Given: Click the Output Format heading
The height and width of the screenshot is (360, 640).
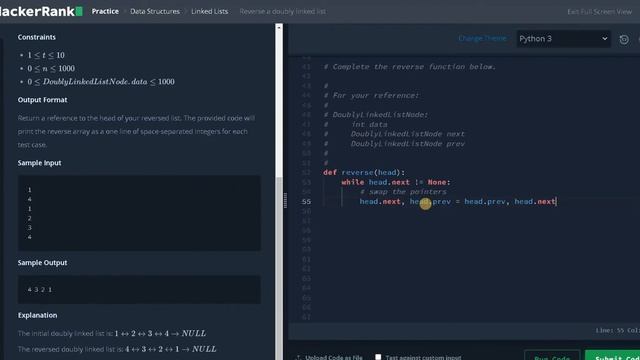Looking at the screenshot, I should pos(42,100).
